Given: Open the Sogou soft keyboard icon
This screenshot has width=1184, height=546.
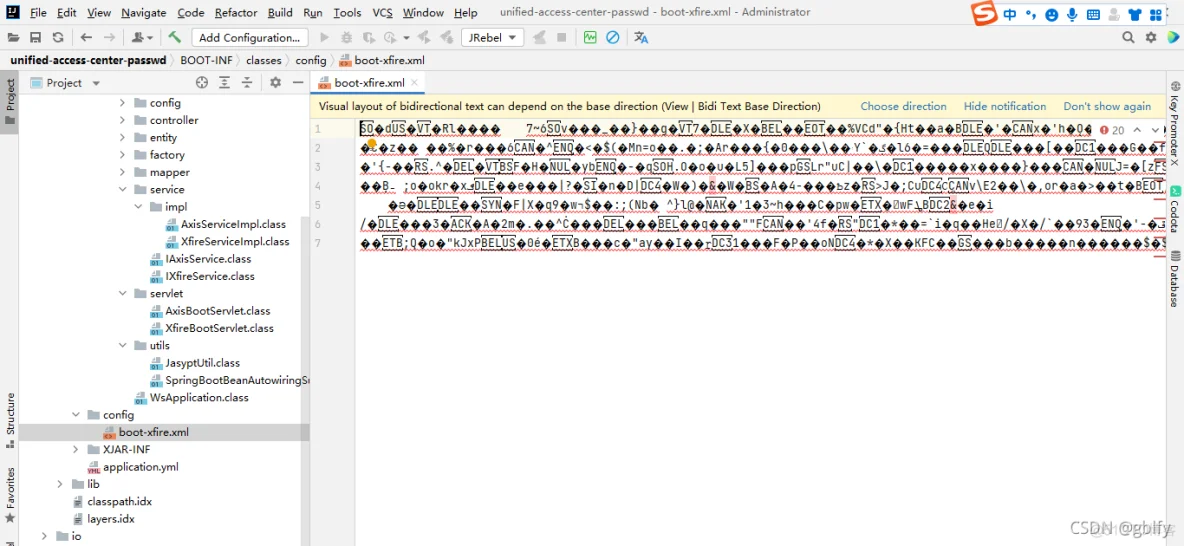Looking at the screenshot, I should (x=1093, y=14).
